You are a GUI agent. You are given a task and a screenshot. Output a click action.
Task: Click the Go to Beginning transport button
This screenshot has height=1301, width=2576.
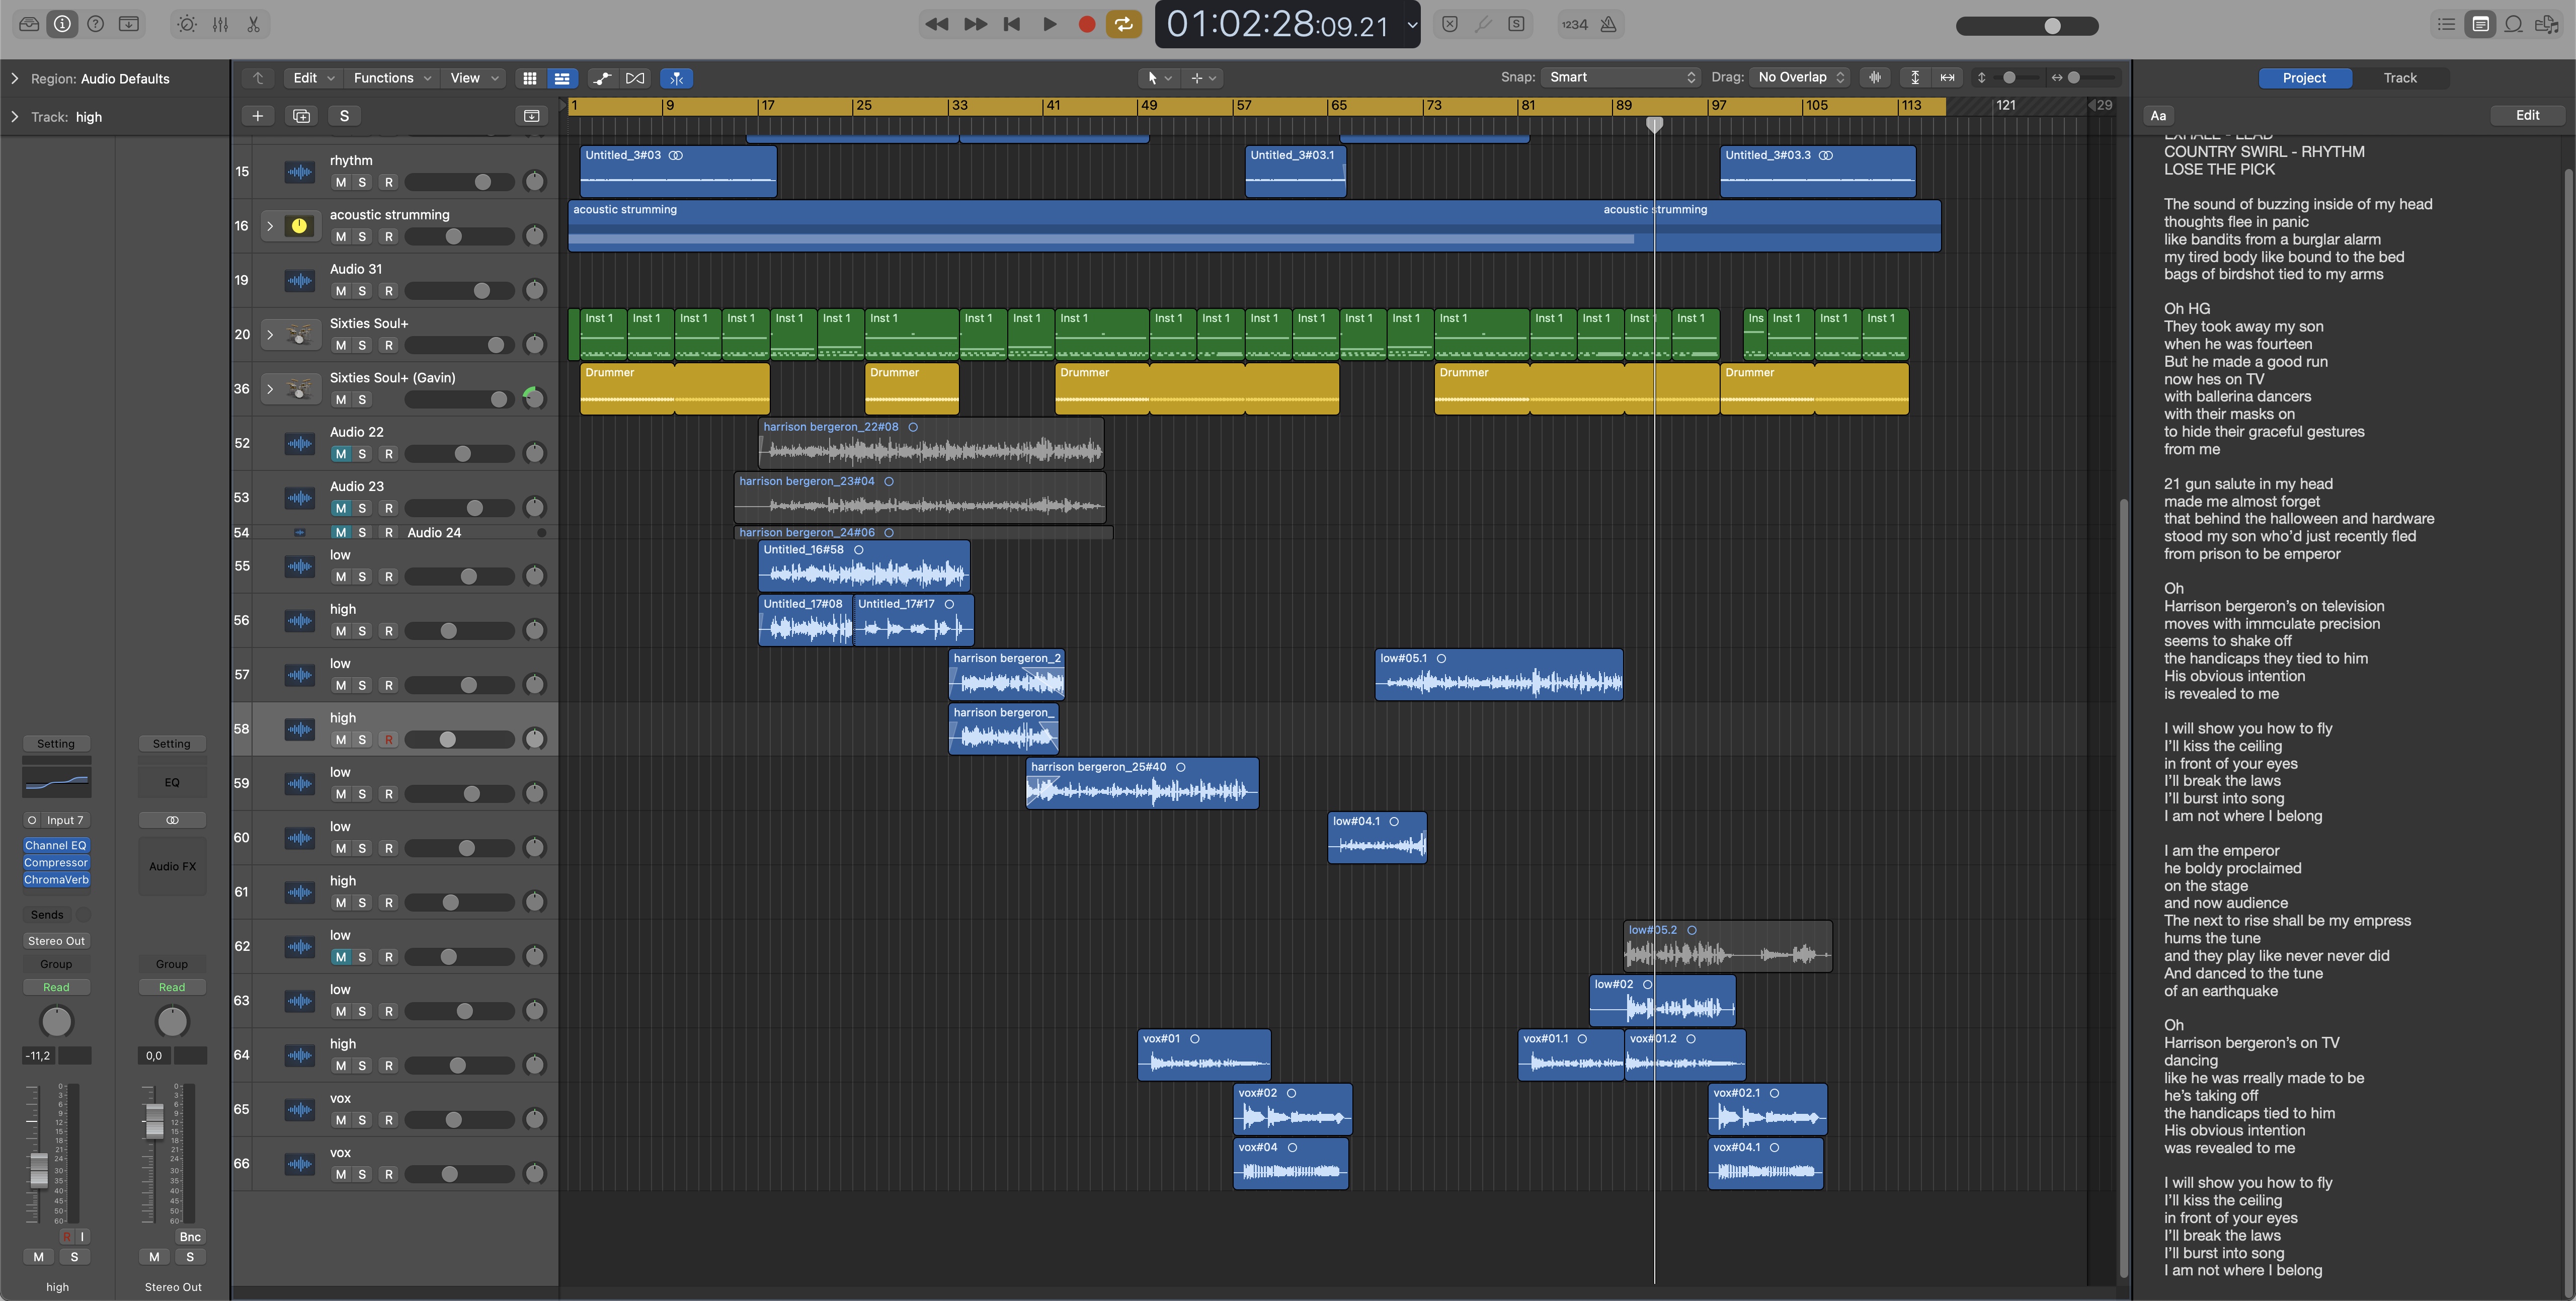(1011, 25)
